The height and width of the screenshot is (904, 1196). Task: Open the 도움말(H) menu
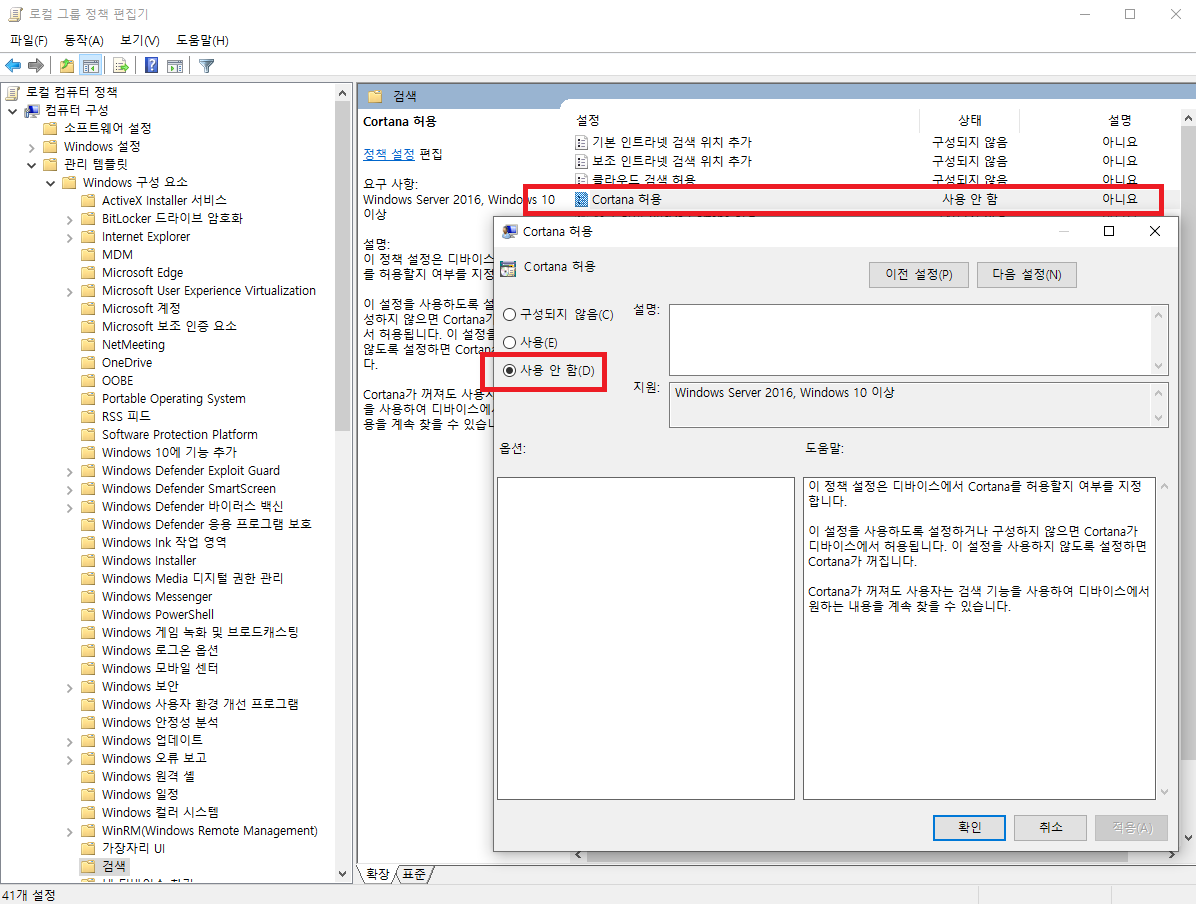coord(202,40)
